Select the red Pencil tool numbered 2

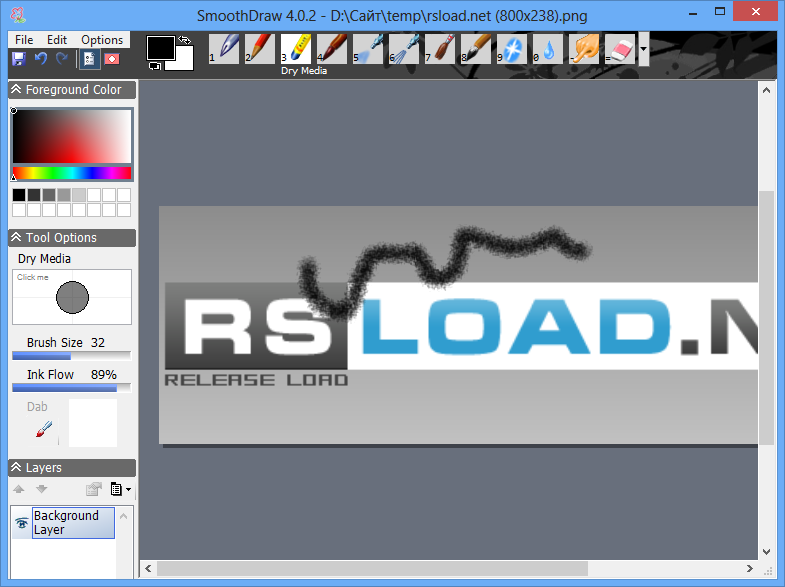[259, 49]
